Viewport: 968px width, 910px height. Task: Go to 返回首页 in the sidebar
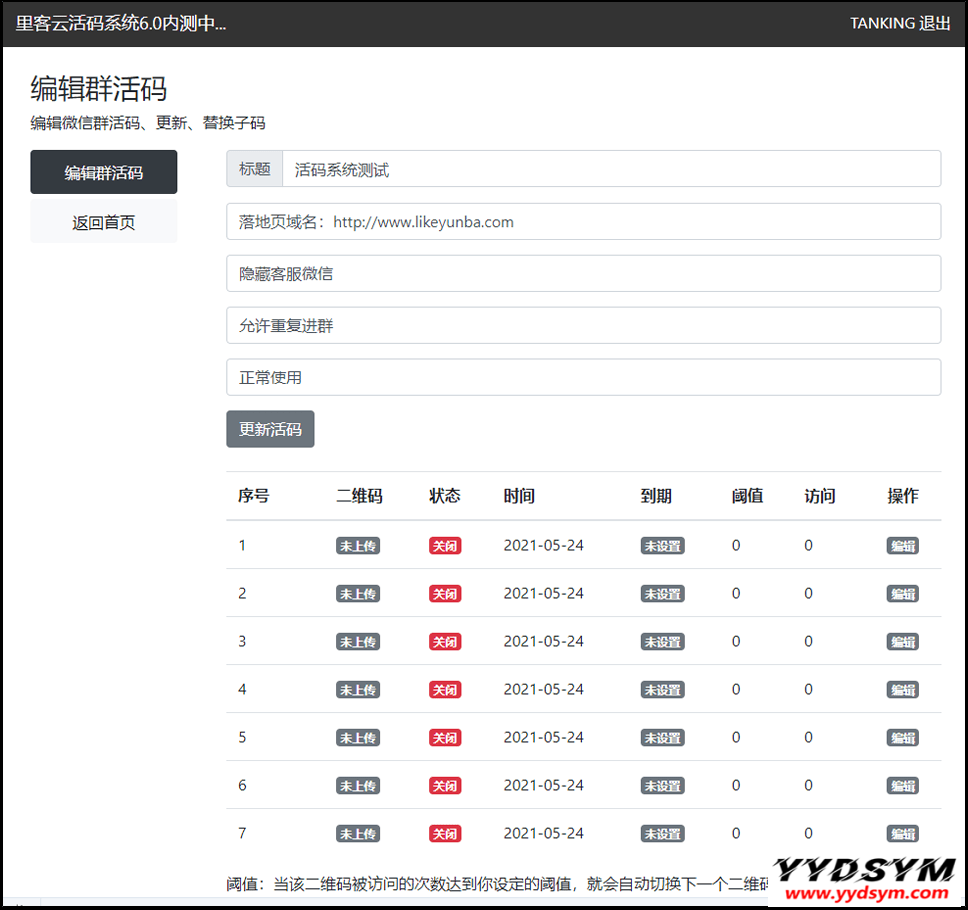click(x=104, y=222)
